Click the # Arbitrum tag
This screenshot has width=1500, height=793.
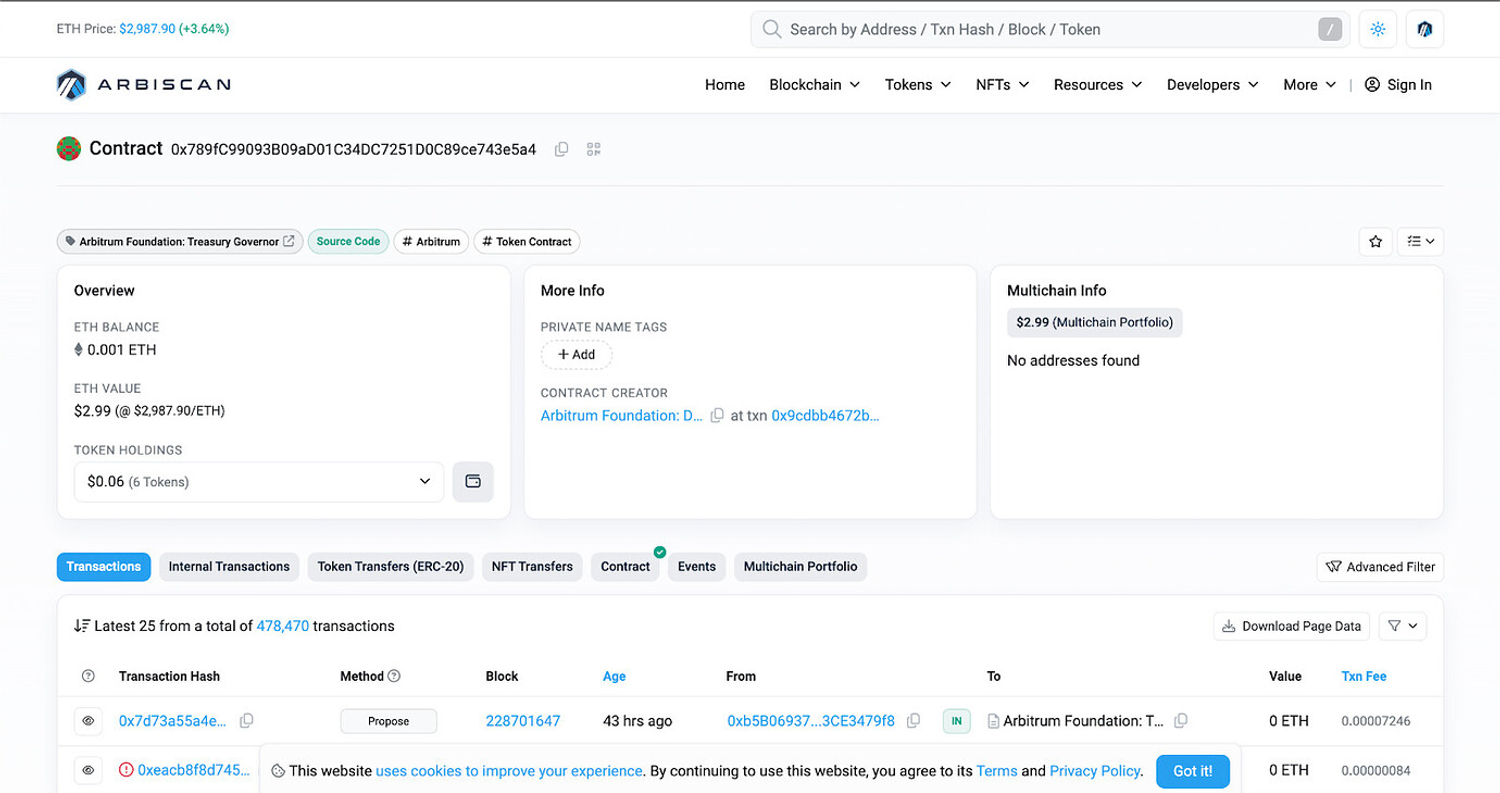pyautogui.click(x=431, y=241)
